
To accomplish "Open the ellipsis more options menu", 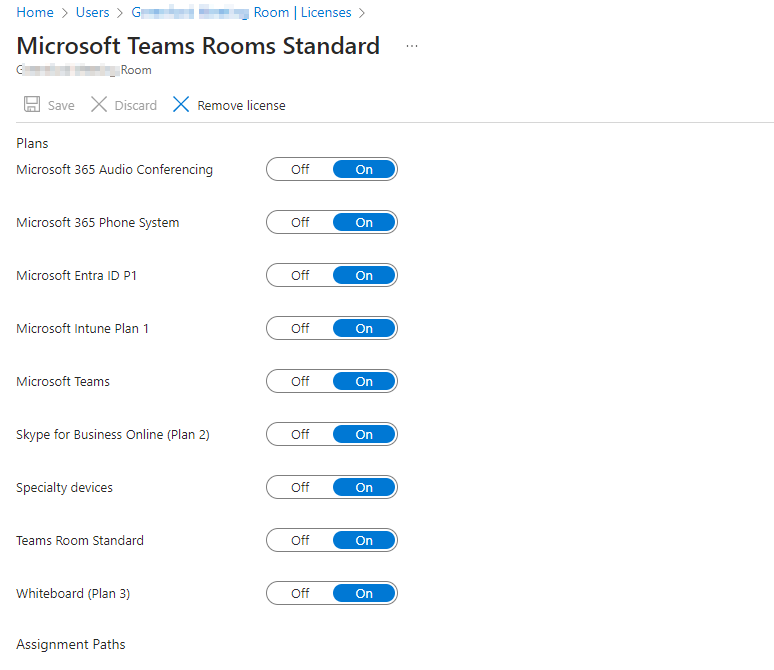I will tap(412, 46).
